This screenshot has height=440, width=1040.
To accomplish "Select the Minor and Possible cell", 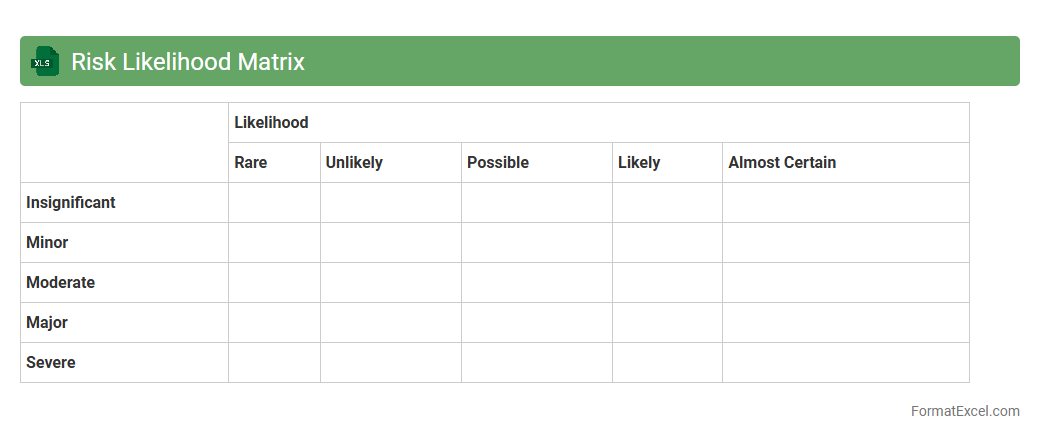I will pos(537,243).
